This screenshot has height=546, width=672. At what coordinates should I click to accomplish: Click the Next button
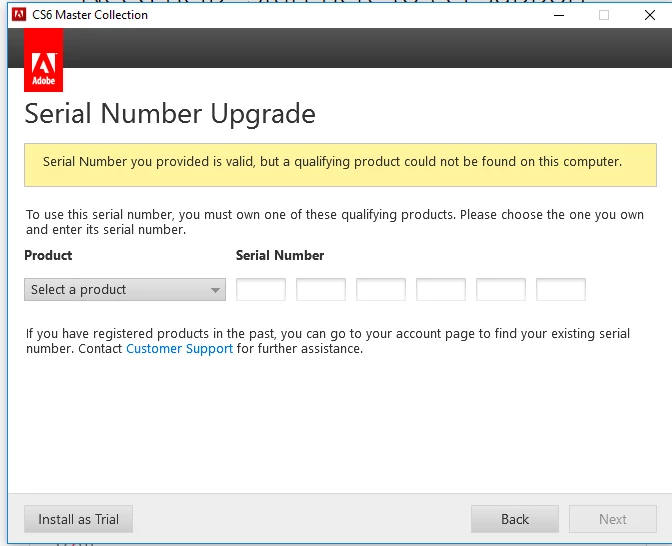(613, 519)
